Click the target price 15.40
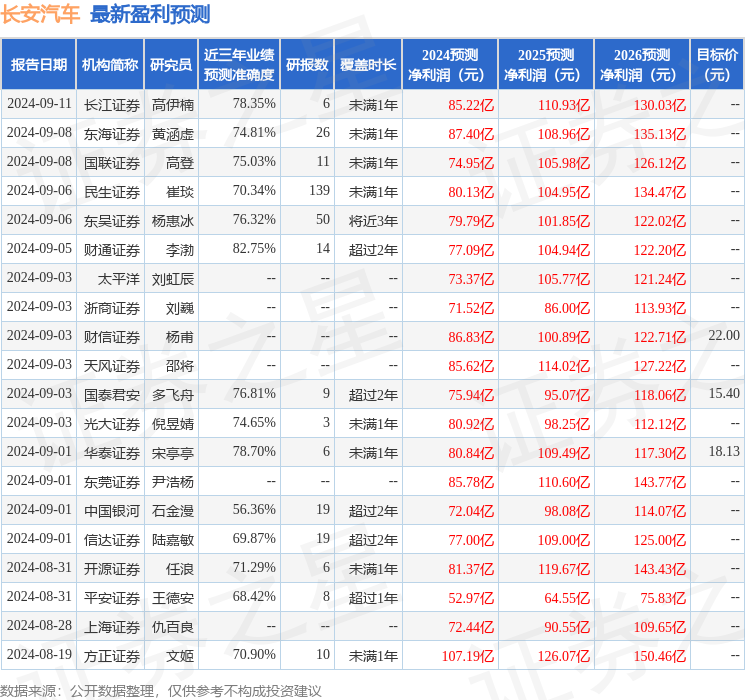Image resolution: width=745 pixels, height=700 pixels. [x=724, y=393]
